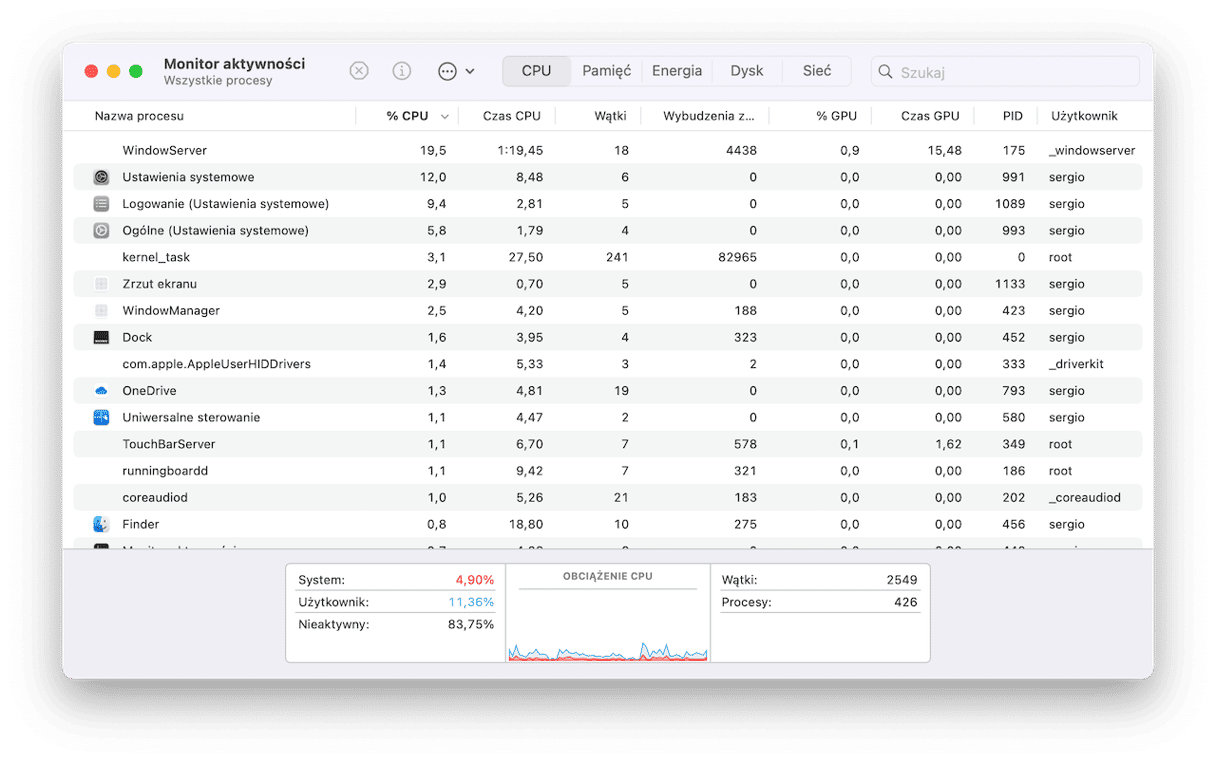
Task: Click WindowServer CPU time 1:19,45
Action: [520, 151]
